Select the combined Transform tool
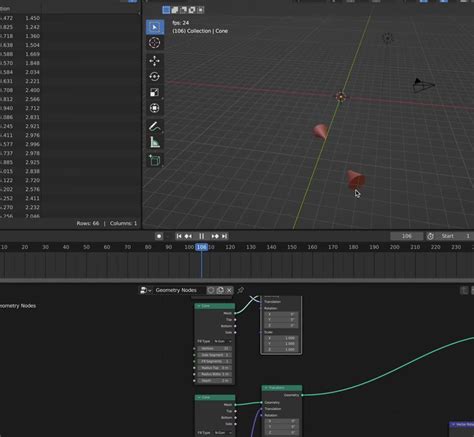The image size is (474, 437). [x=154, y=108]
